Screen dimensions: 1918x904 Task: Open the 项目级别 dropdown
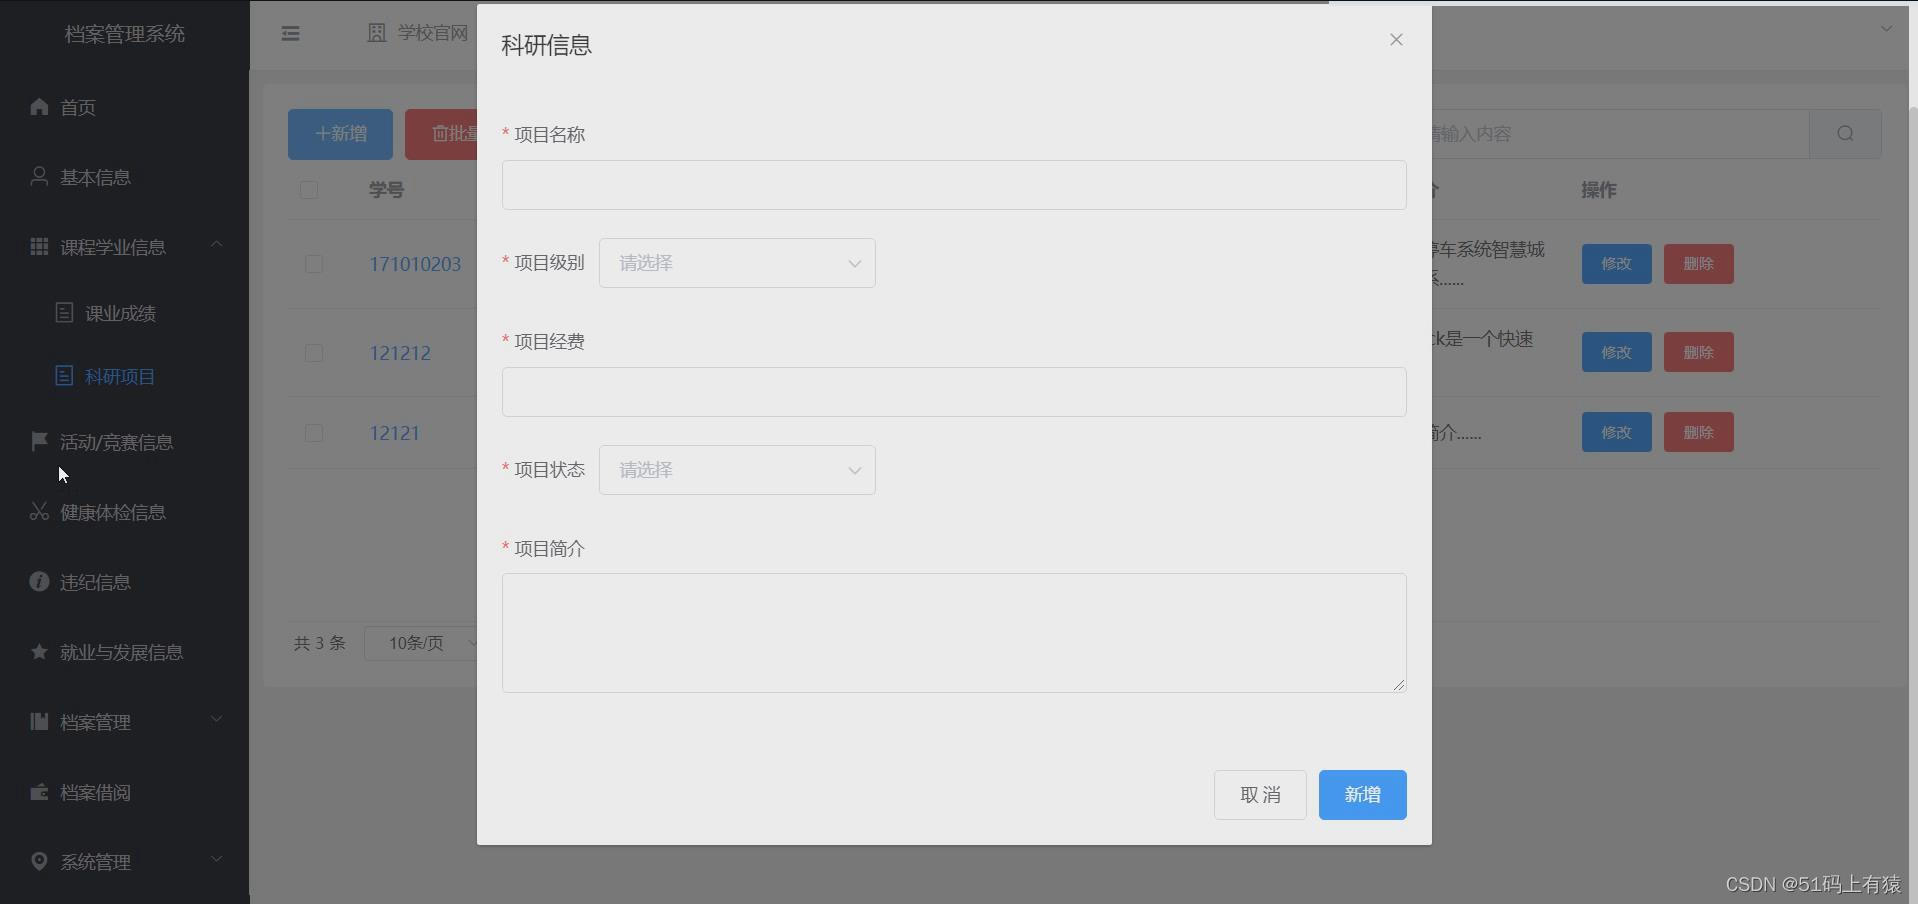pyautogui.click(x=737, y=263)
